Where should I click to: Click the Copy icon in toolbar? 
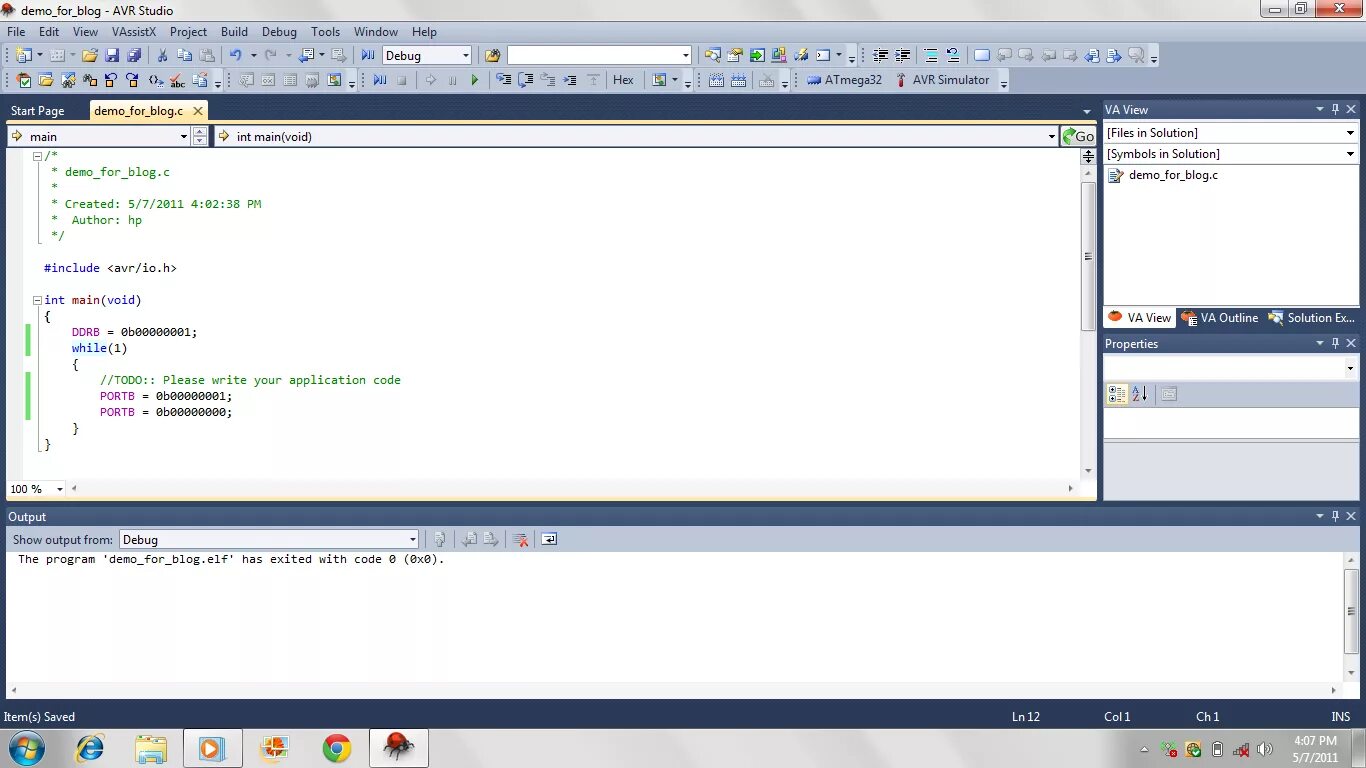click(x=184, y=55)
